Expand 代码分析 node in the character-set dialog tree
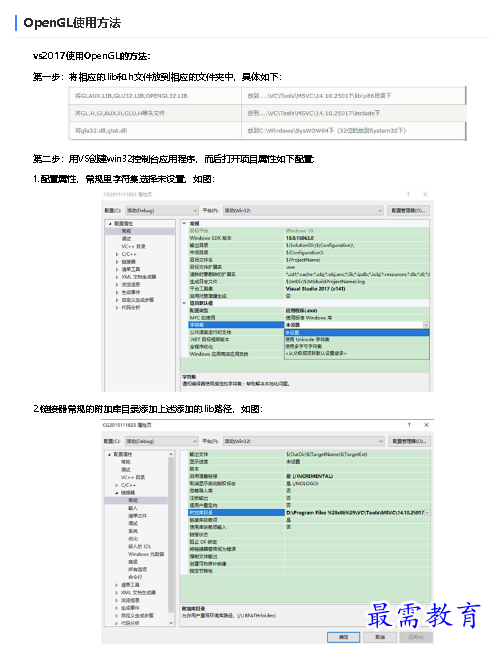Image resolution: width=489 pixels, height=647 pixels. click(117, 307)
